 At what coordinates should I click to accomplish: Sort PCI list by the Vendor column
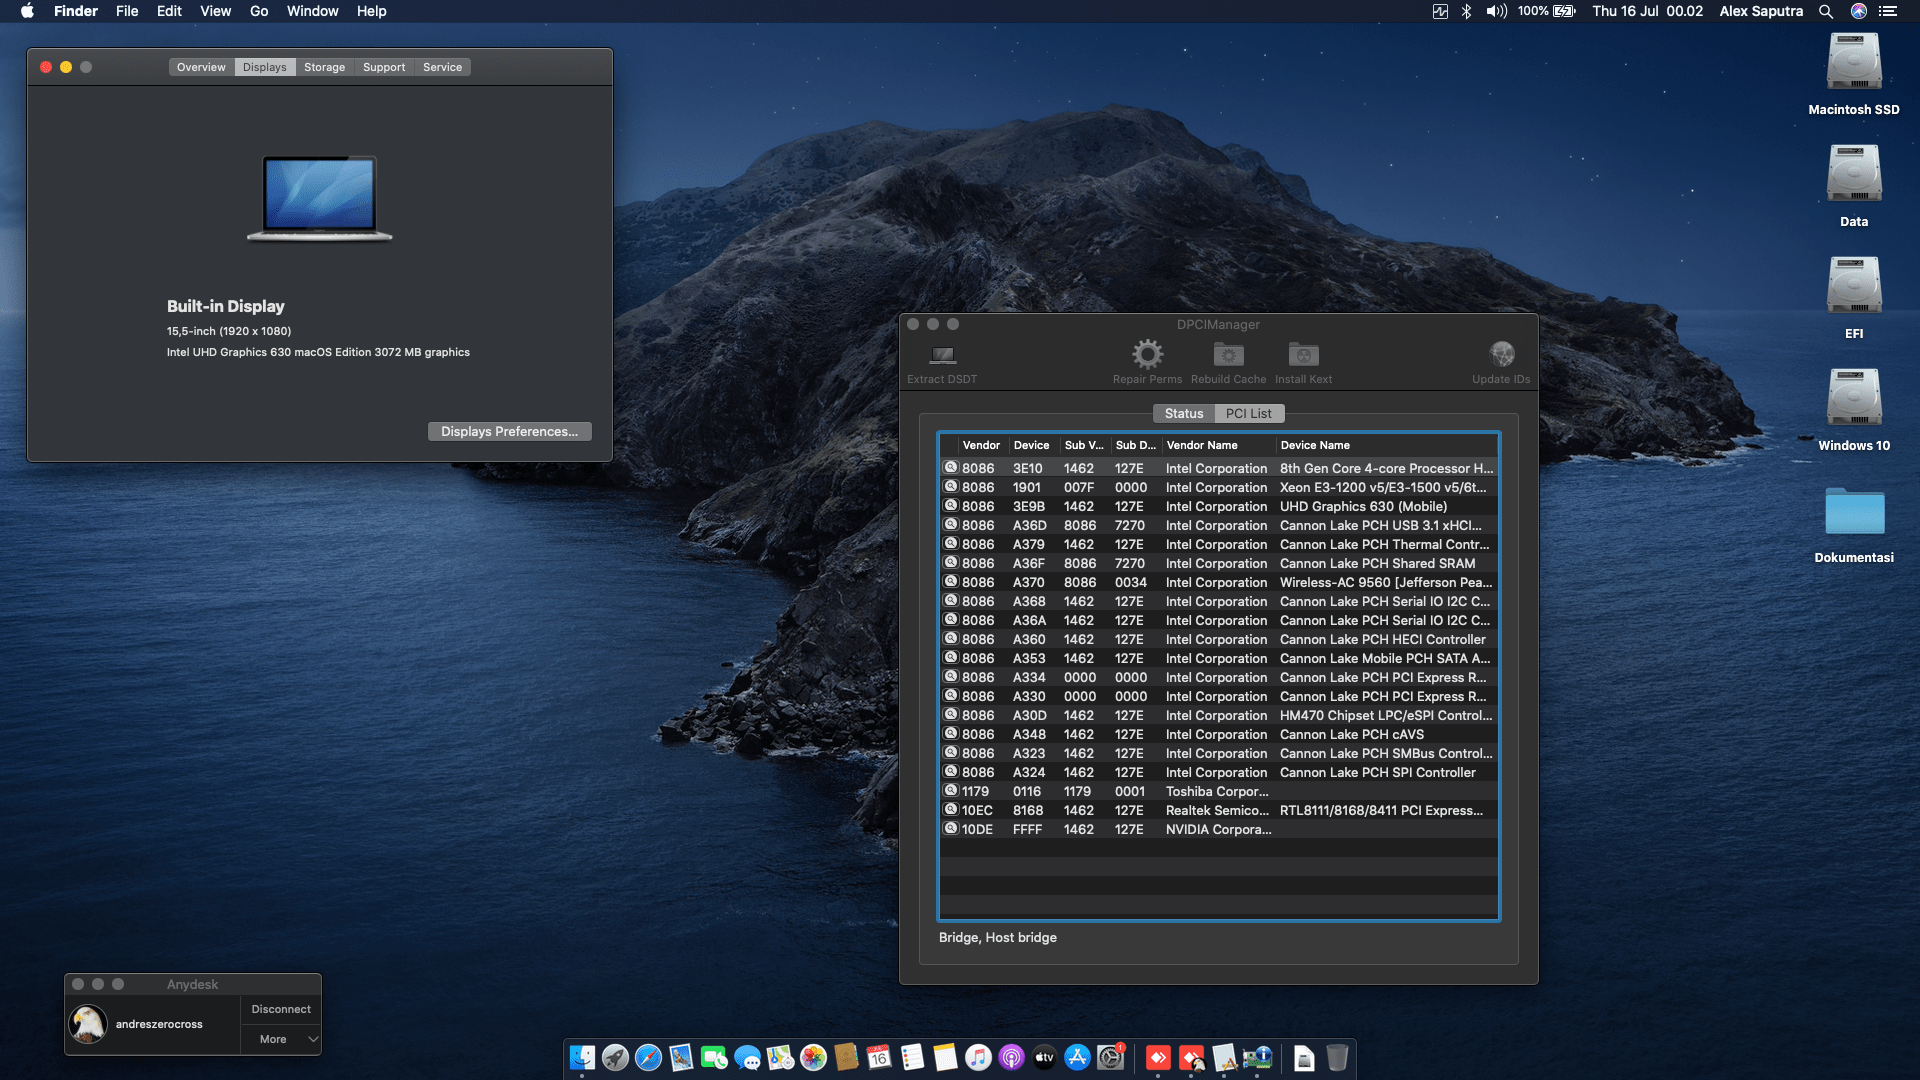[981, 445]
